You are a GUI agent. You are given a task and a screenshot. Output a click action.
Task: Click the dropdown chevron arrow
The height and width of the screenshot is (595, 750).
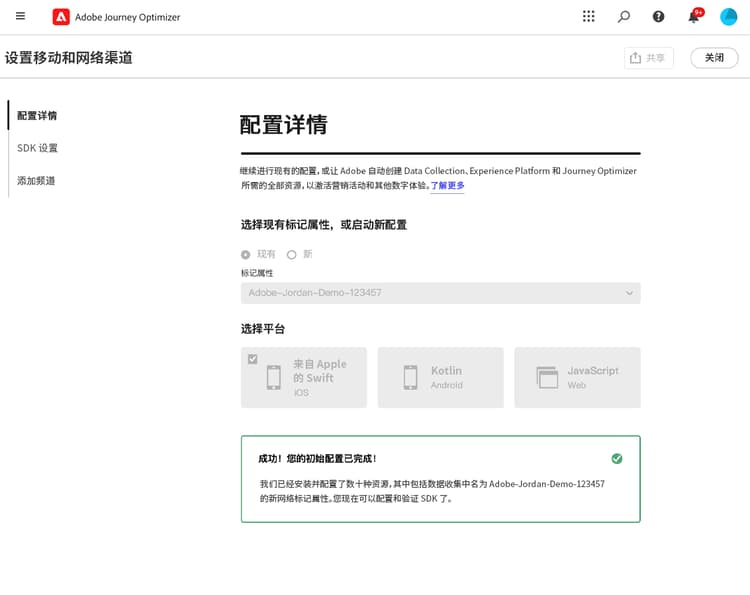(629, 293)
